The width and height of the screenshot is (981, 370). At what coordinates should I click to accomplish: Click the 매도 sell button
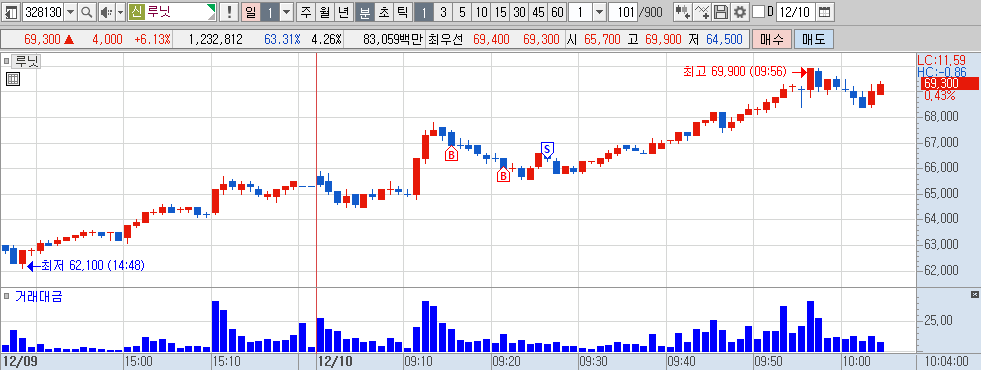click(814, 39)
